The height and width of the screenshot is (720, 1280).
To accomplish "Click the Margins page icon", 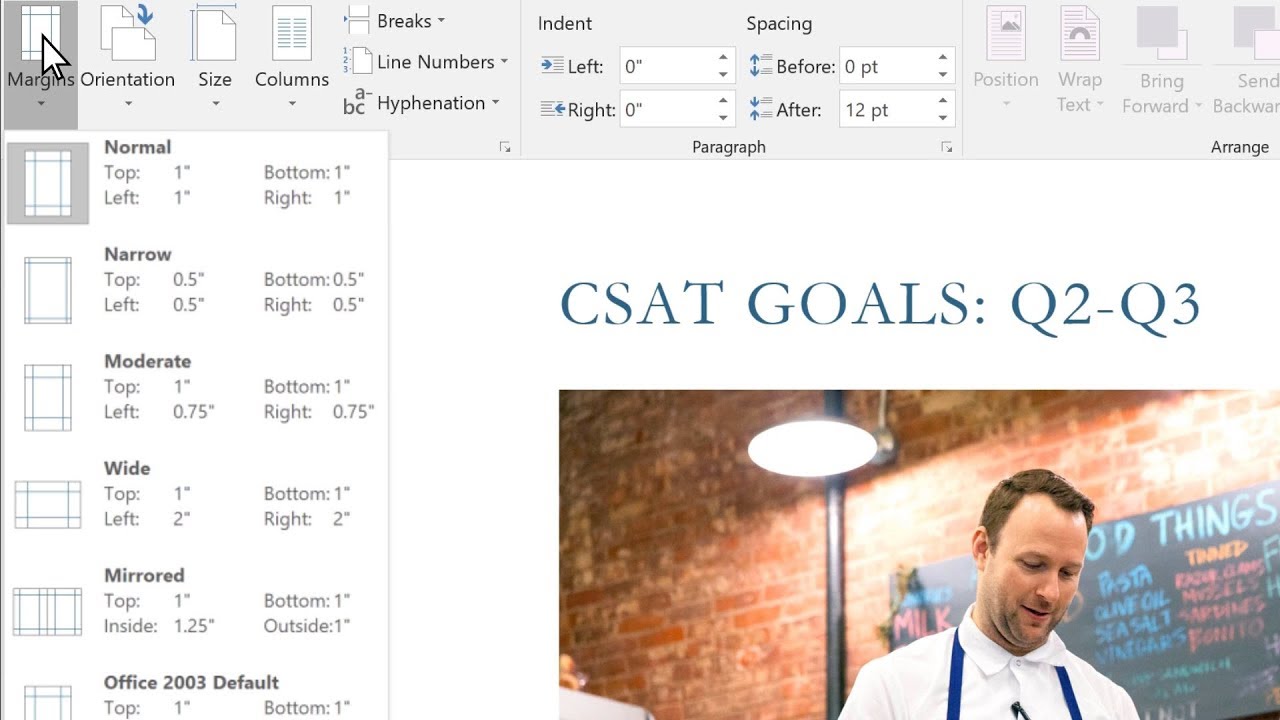I will click(40, 32).
